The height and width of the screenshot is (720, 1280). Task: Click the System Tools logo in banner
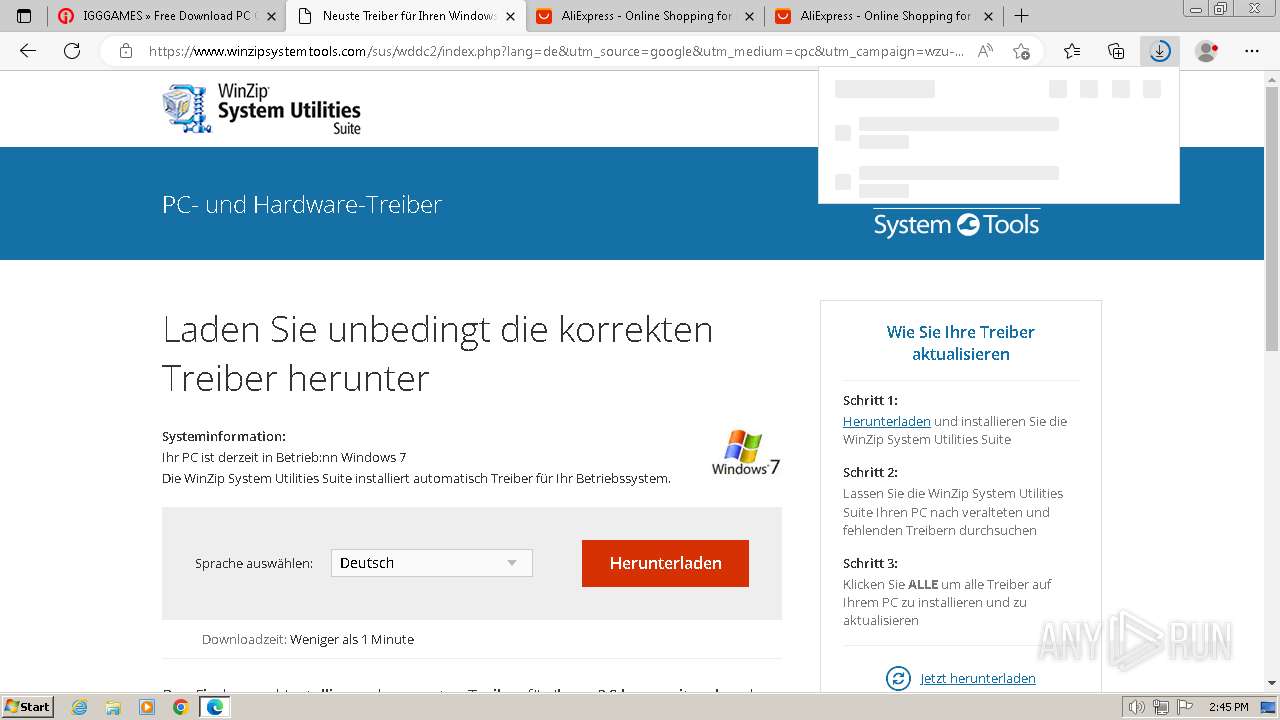tap(957, 224)
